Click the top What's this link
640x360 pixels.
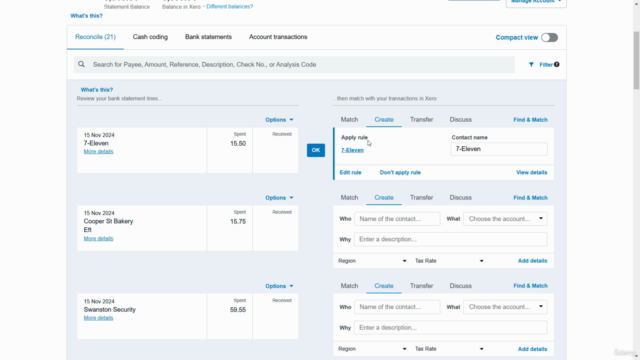coord(87,16)
